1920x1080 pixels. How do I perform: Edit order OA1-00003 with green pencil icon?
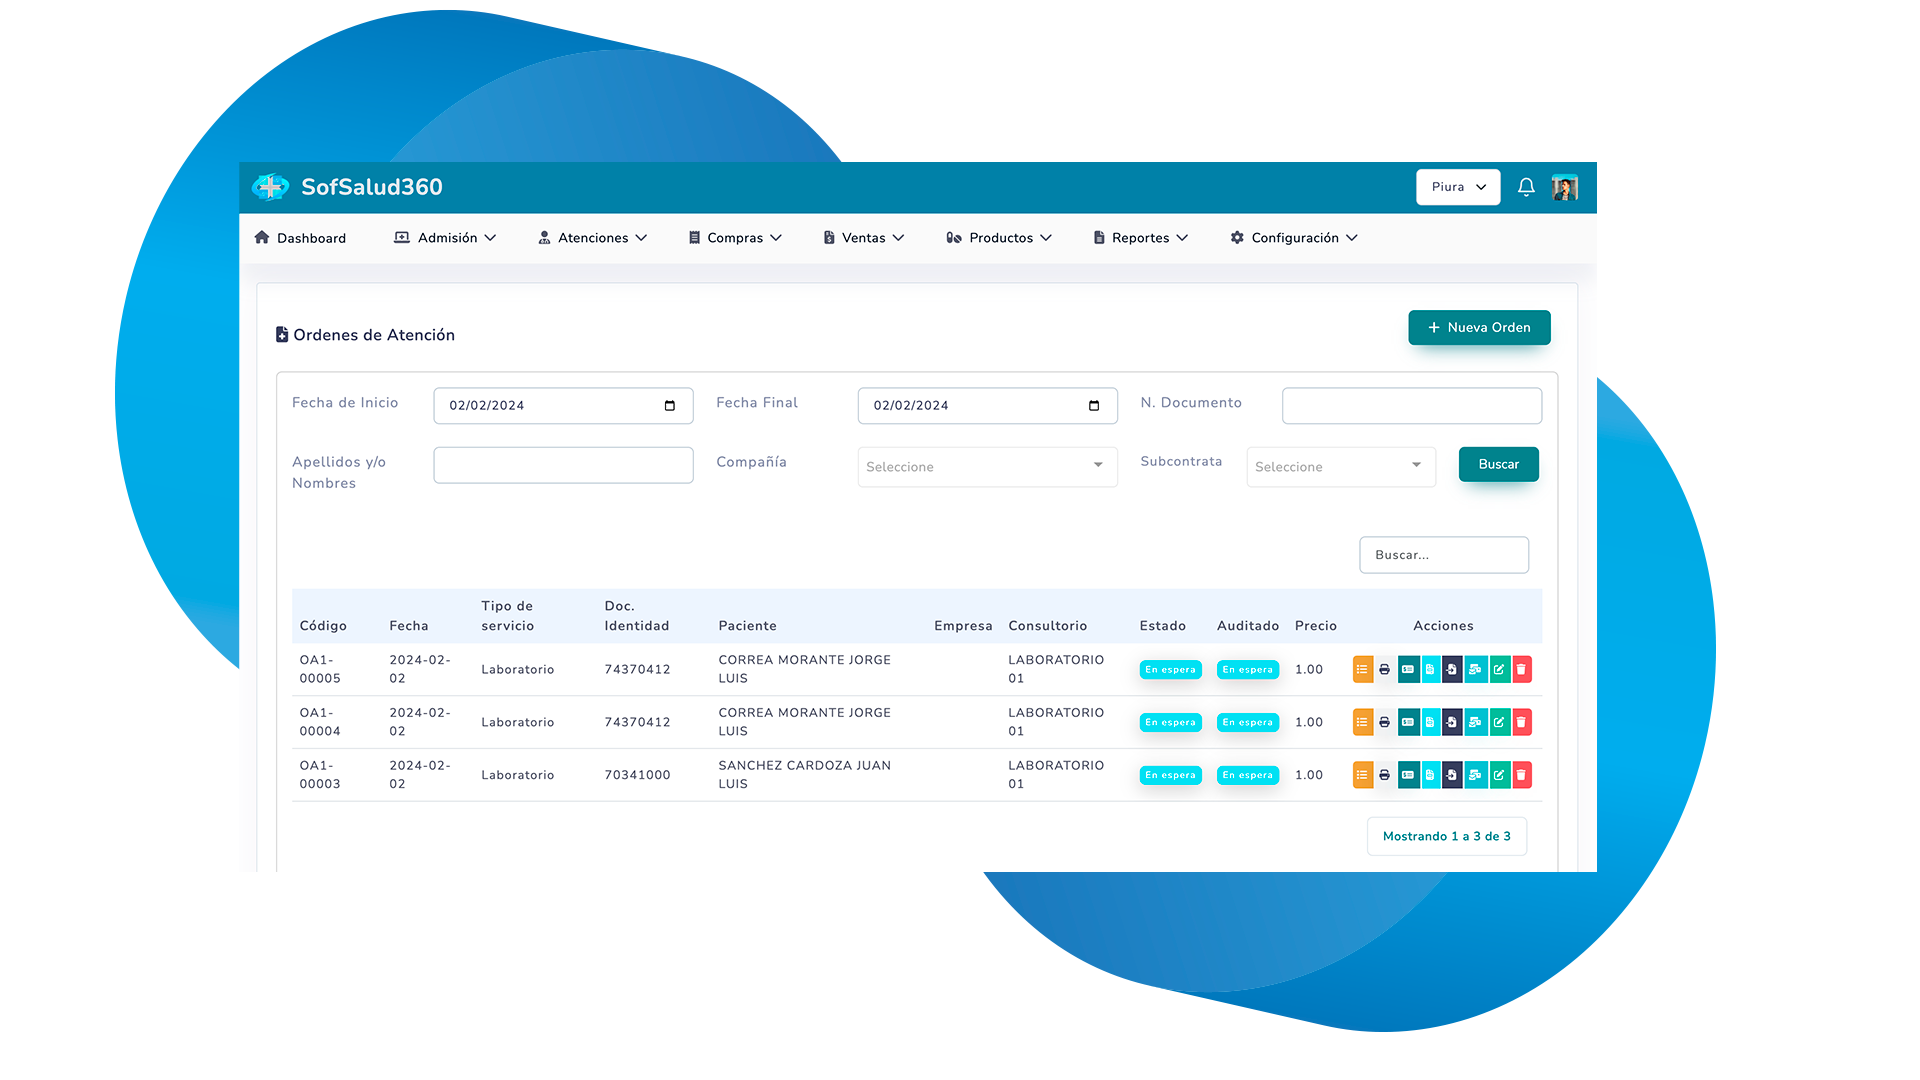pos(1500,775)
